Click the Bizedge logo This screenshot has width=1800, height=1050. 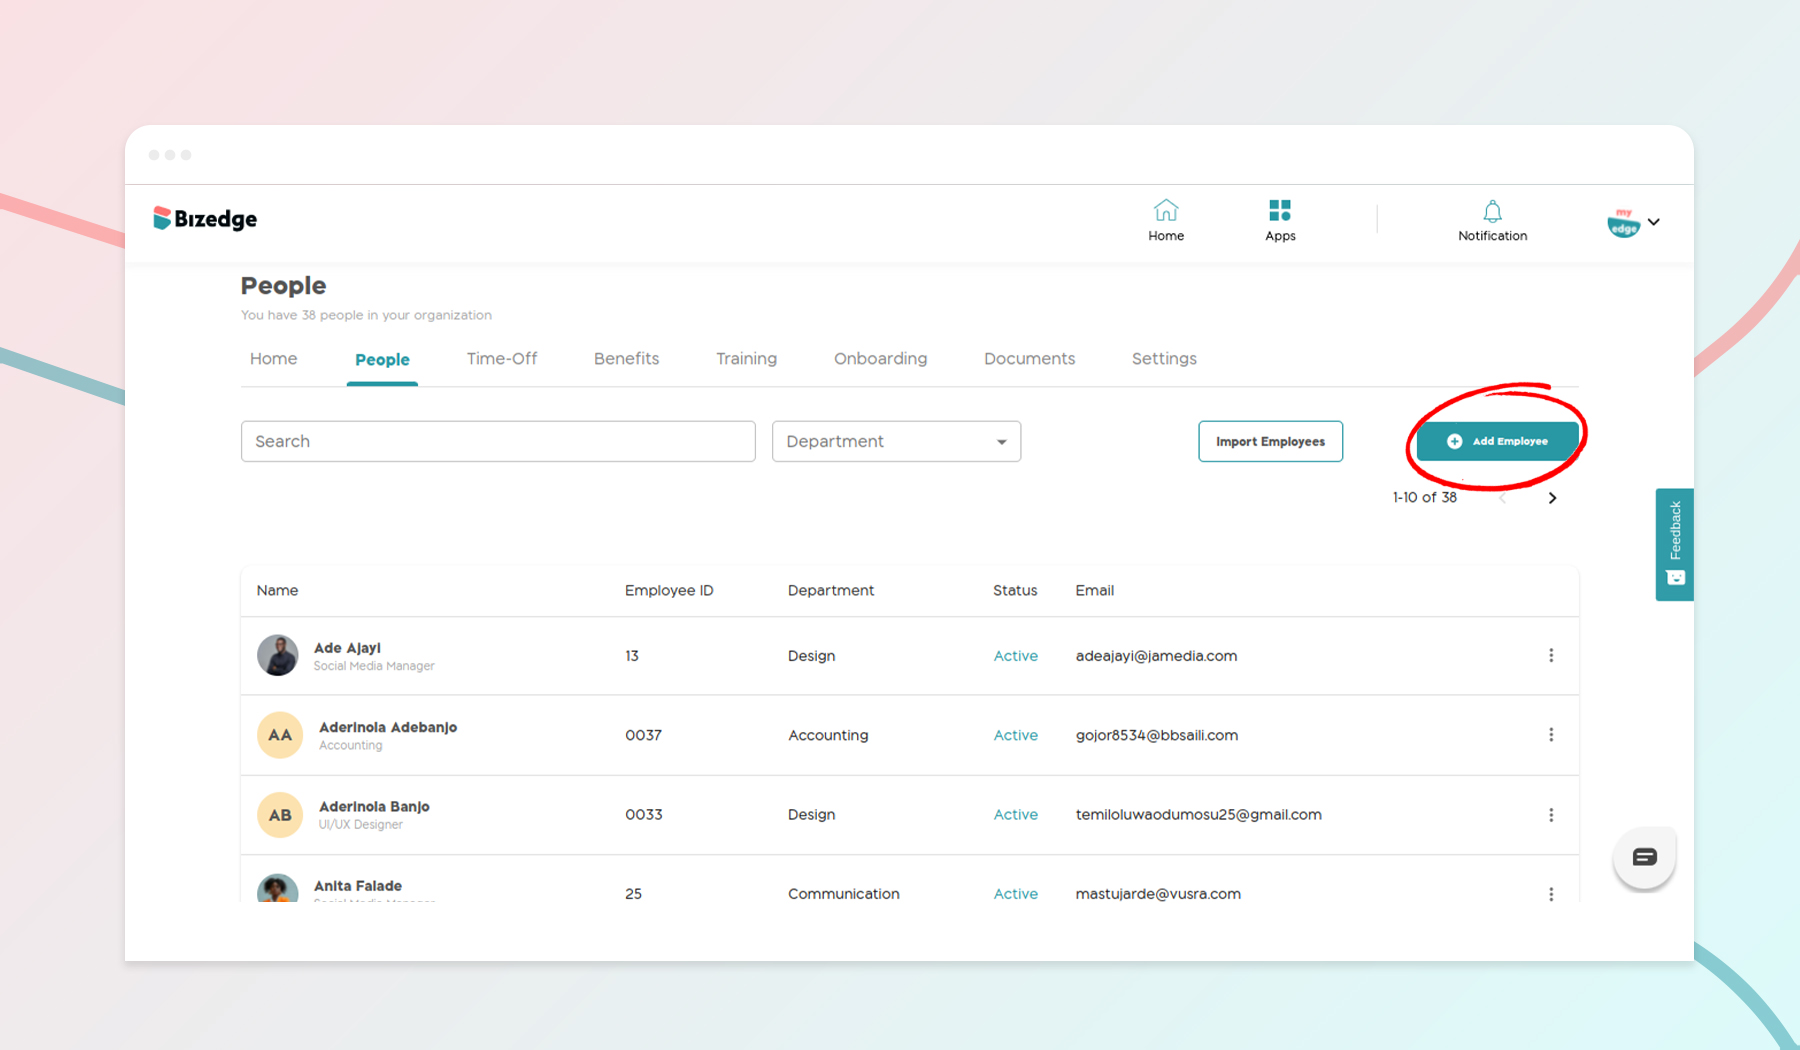205,219
